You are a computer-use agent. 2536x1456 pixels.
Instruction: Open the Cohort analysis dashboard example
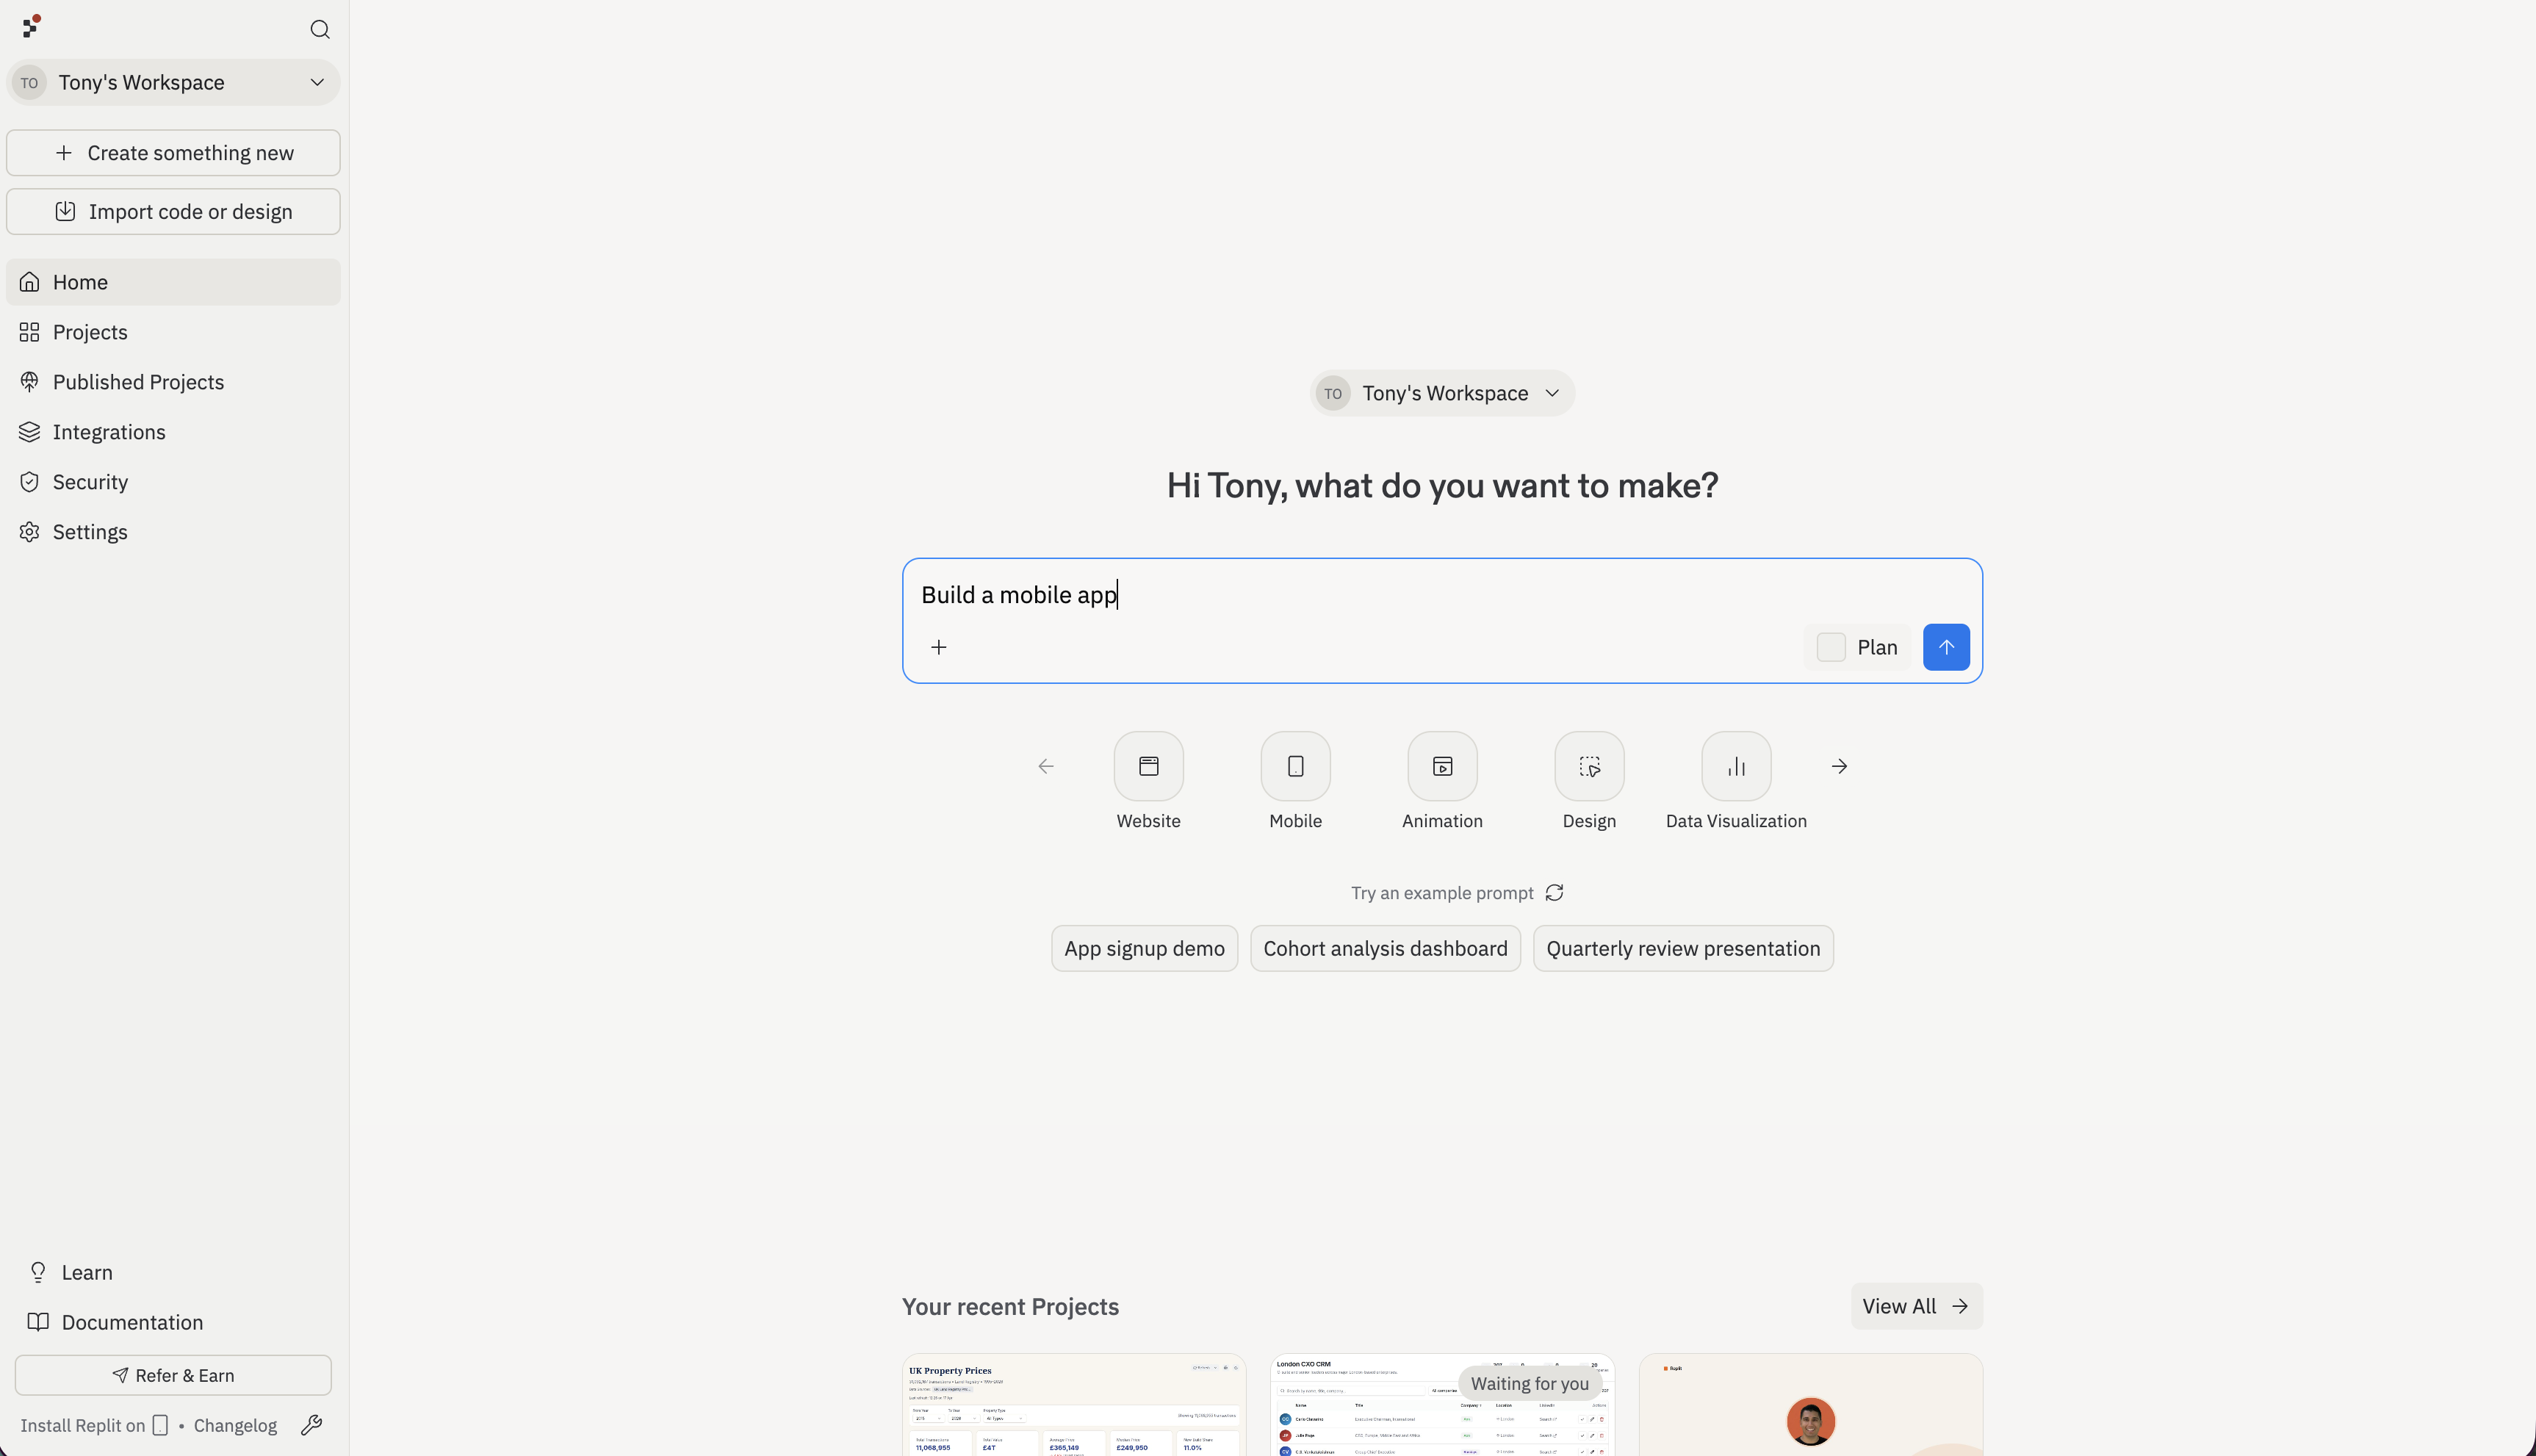point(1385,947)
